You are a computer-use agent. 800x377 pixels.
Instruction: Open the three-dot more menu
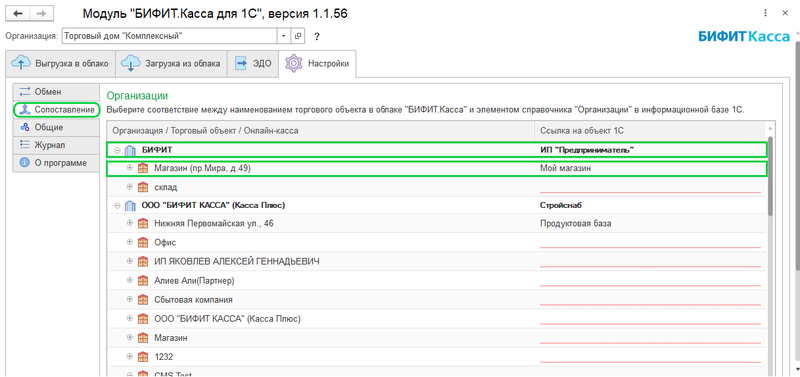765,13
